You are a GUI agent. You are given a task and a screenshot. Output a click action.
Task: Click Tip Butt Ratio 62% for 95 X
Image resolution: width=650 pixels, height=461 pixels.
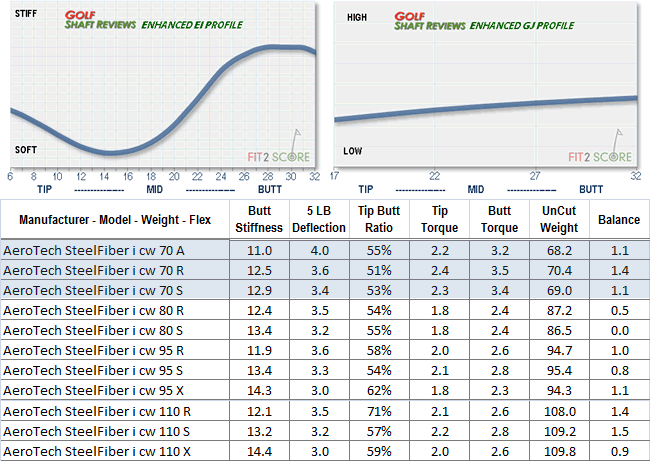coord(379,390)
